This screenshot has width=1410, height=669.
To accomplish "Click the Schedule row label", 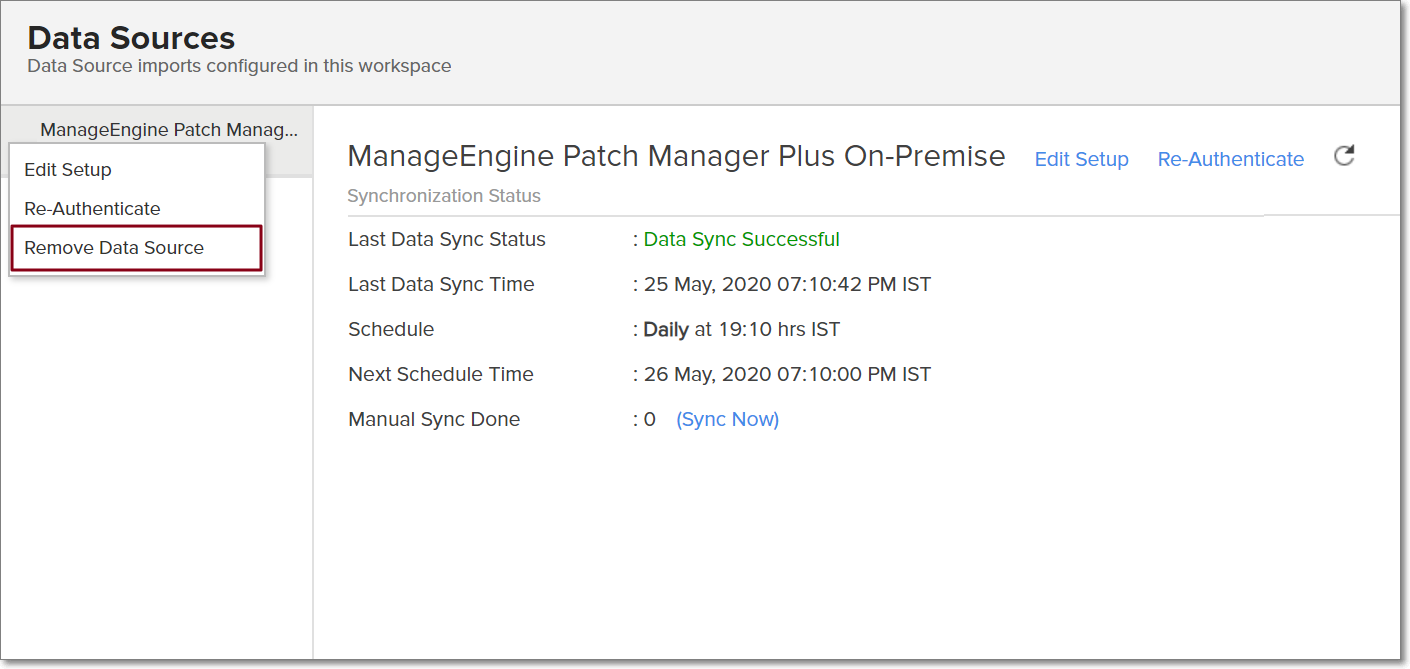I will point(391,330).
